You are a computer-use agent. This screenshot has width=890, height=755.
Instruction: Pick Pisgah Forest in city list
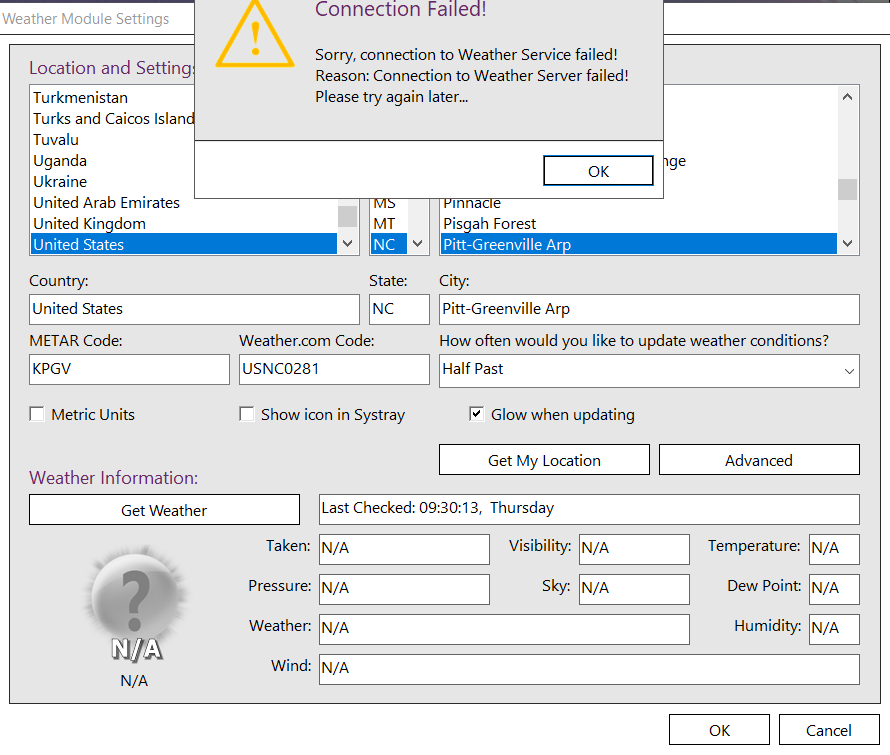click(490, 223)
